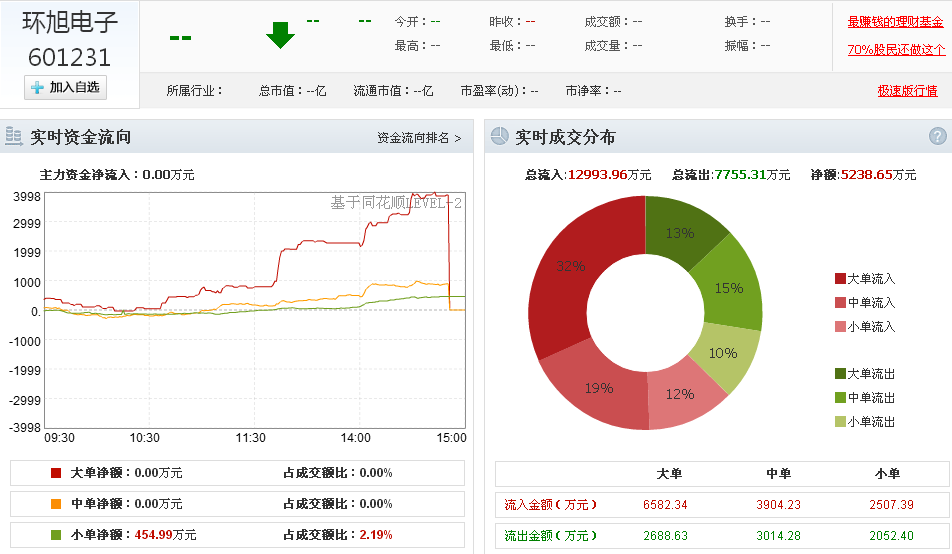This screenshot has height=554, width=952.
Task: Click 小单 inflow amount 2507.39
Action: [x=891, y=505]
